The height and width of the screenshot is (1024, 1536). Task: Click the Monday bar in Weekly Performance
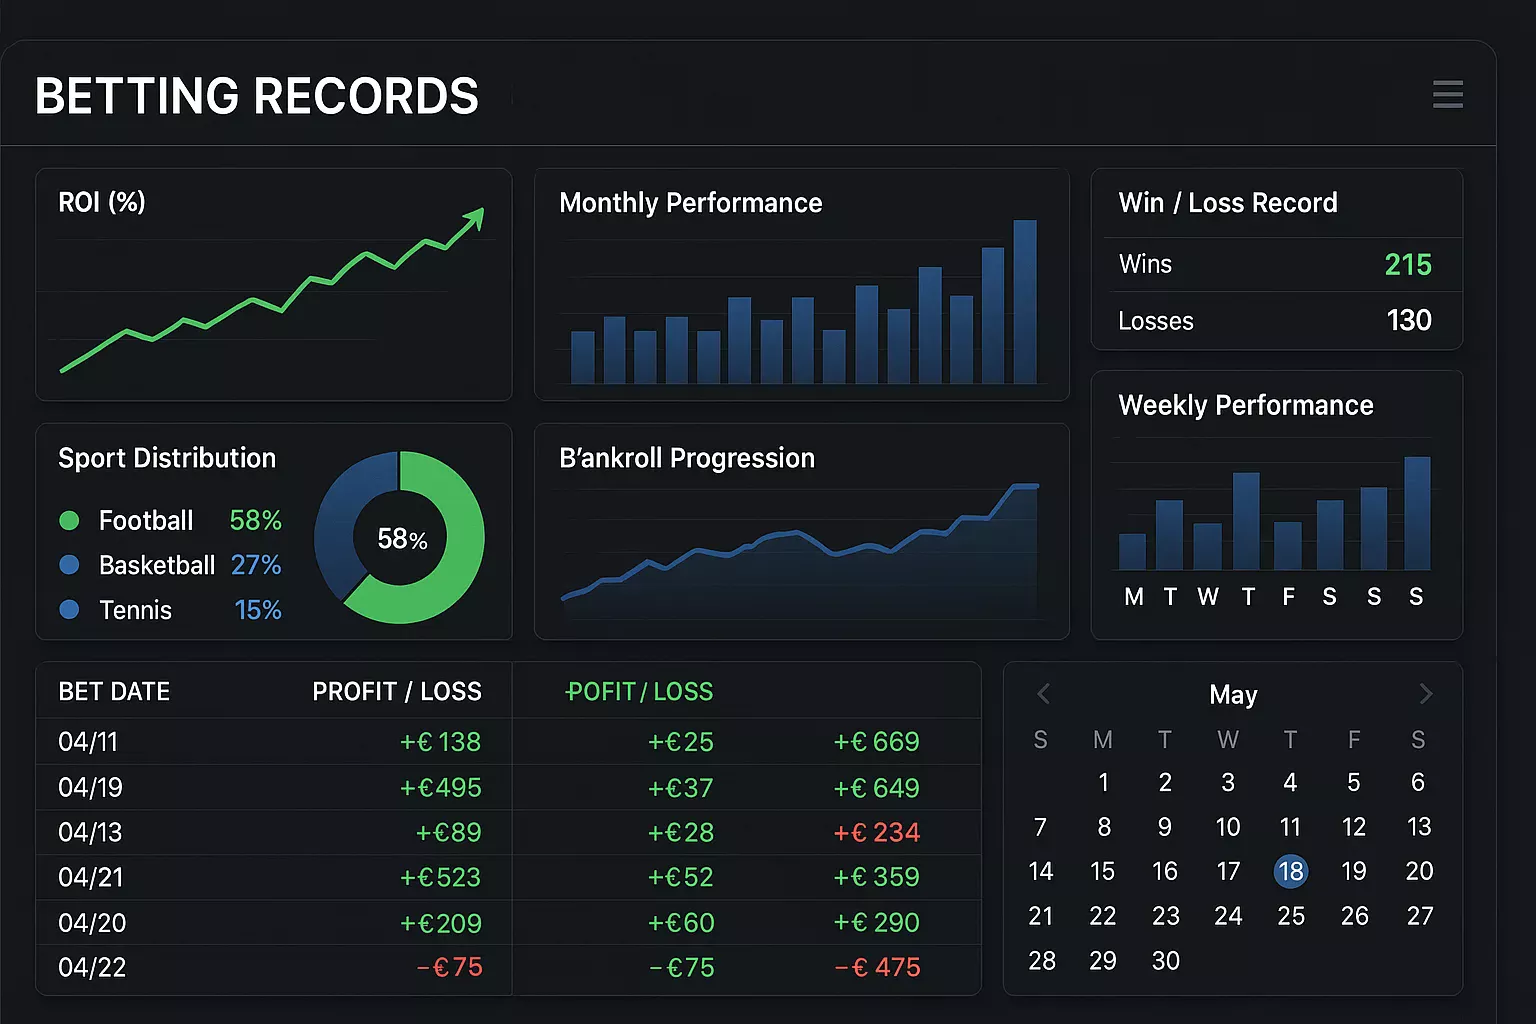pyautogui.click(x=1132, y=551)
